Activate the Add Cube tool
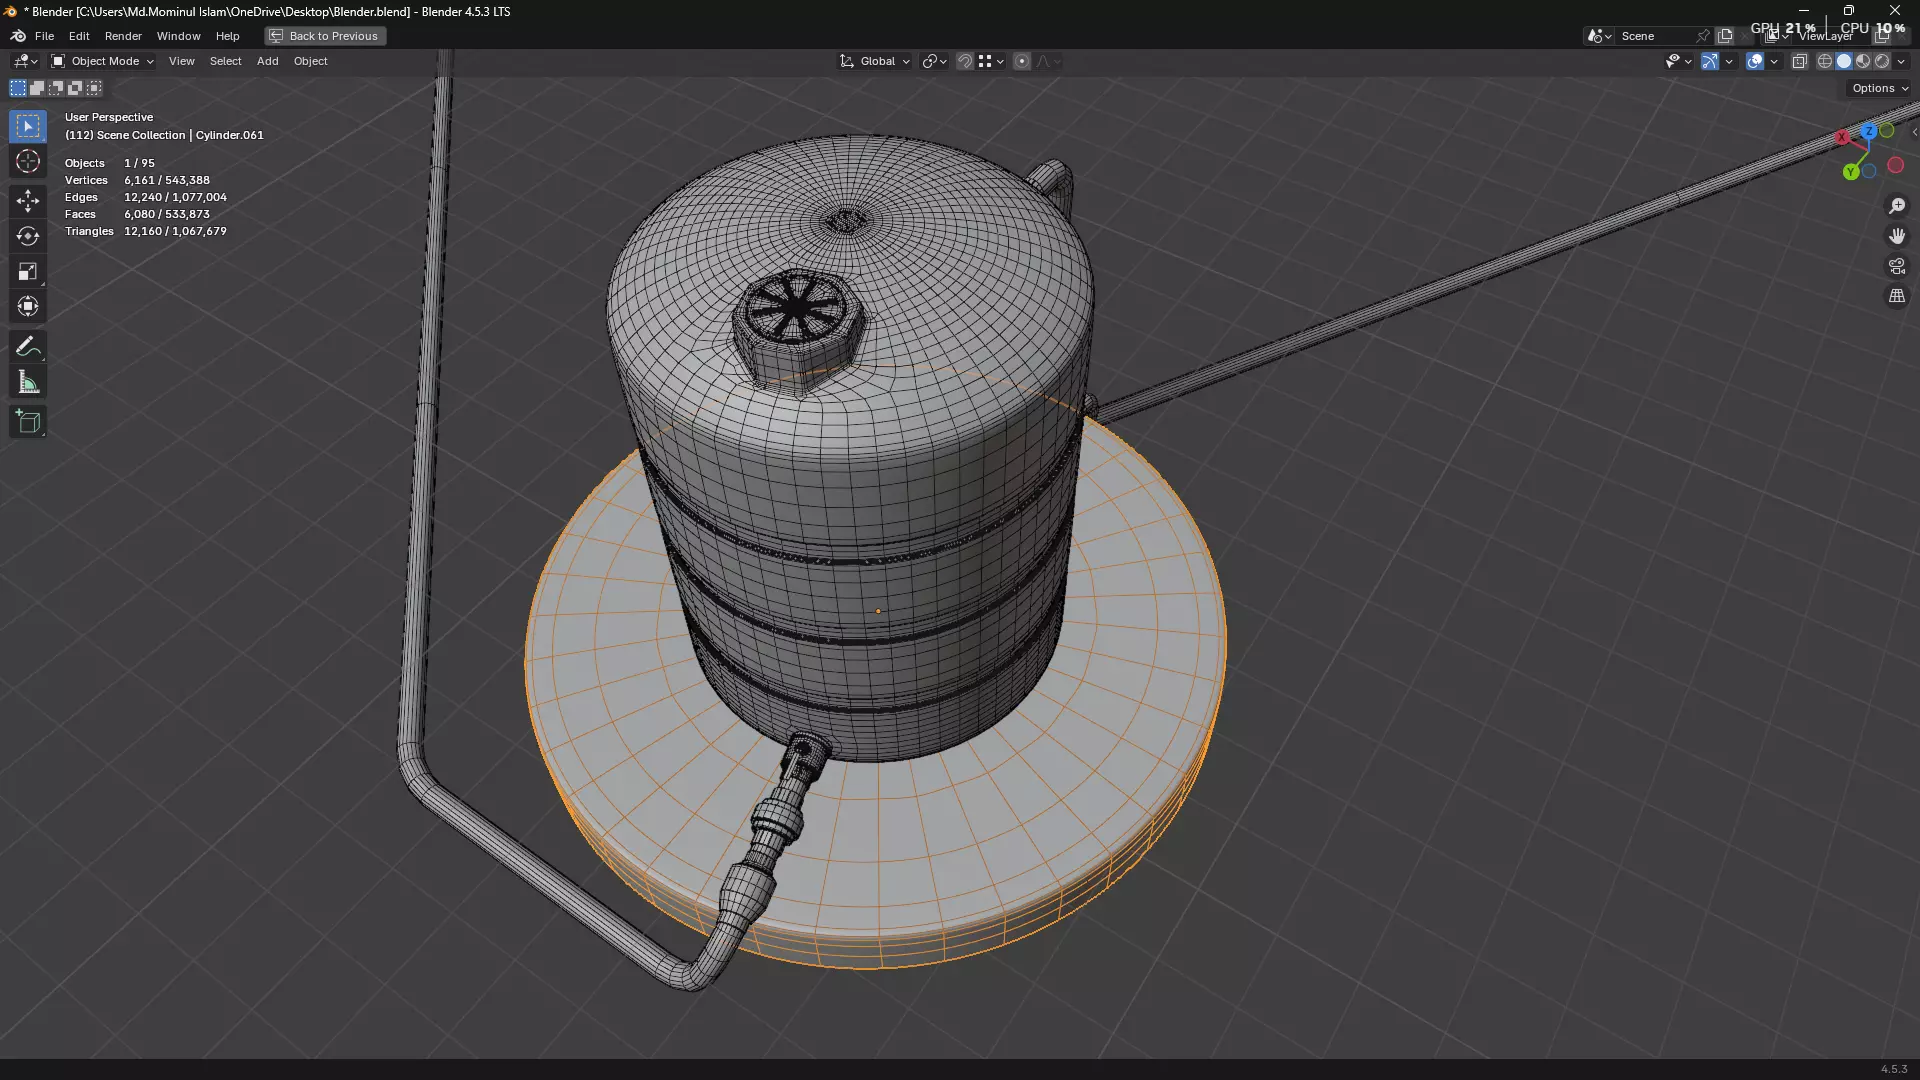This screenshot has width=1920, height=1080. 28,421
